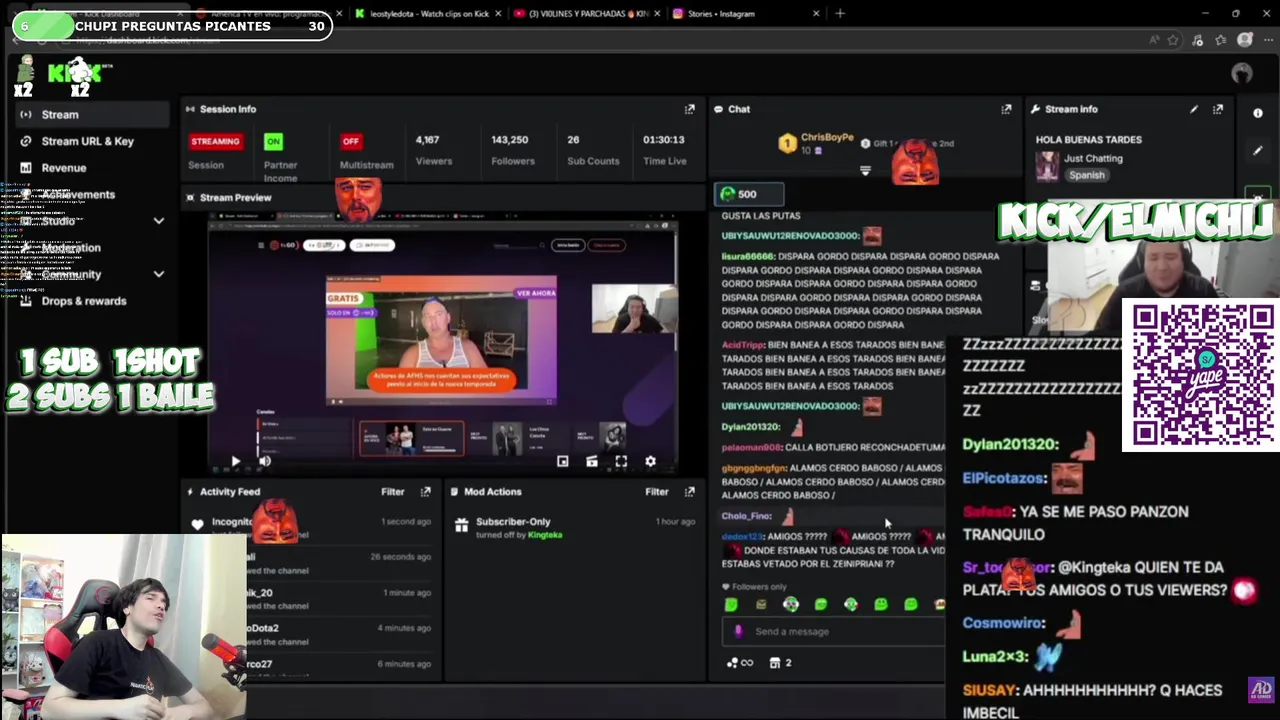This screenshot has width=1280, height=720.
Task: Toggle the Multistream OFF badge
Action: [x=350, y=141]
